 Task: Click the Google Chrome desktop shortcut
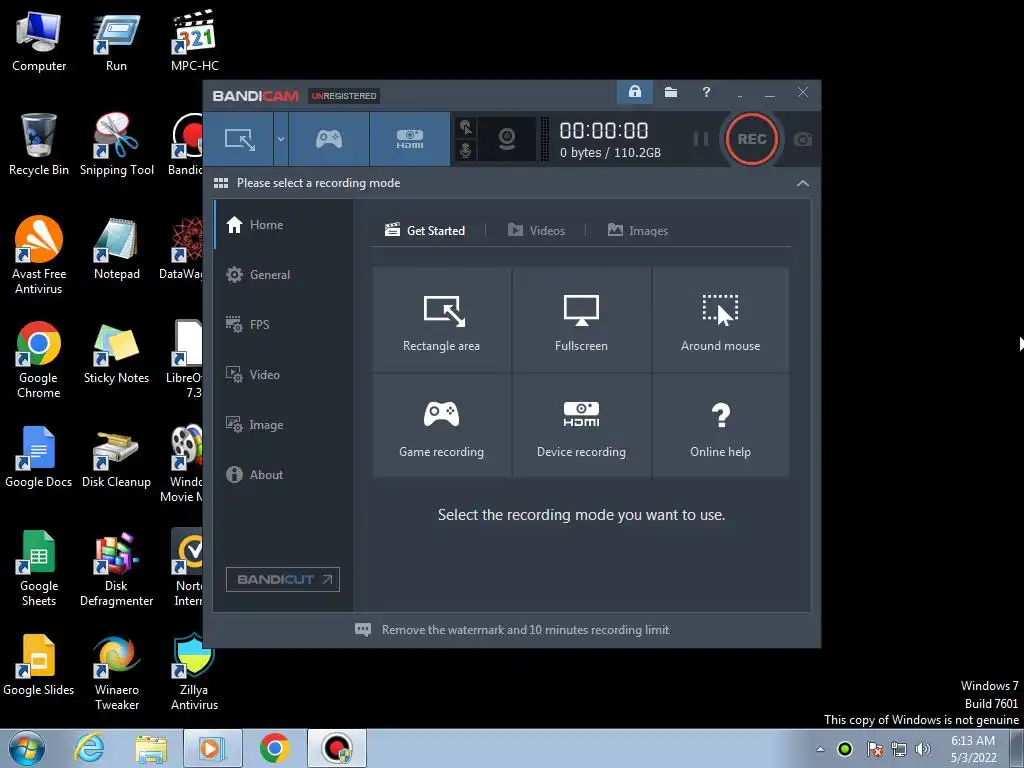coord(39,360)
